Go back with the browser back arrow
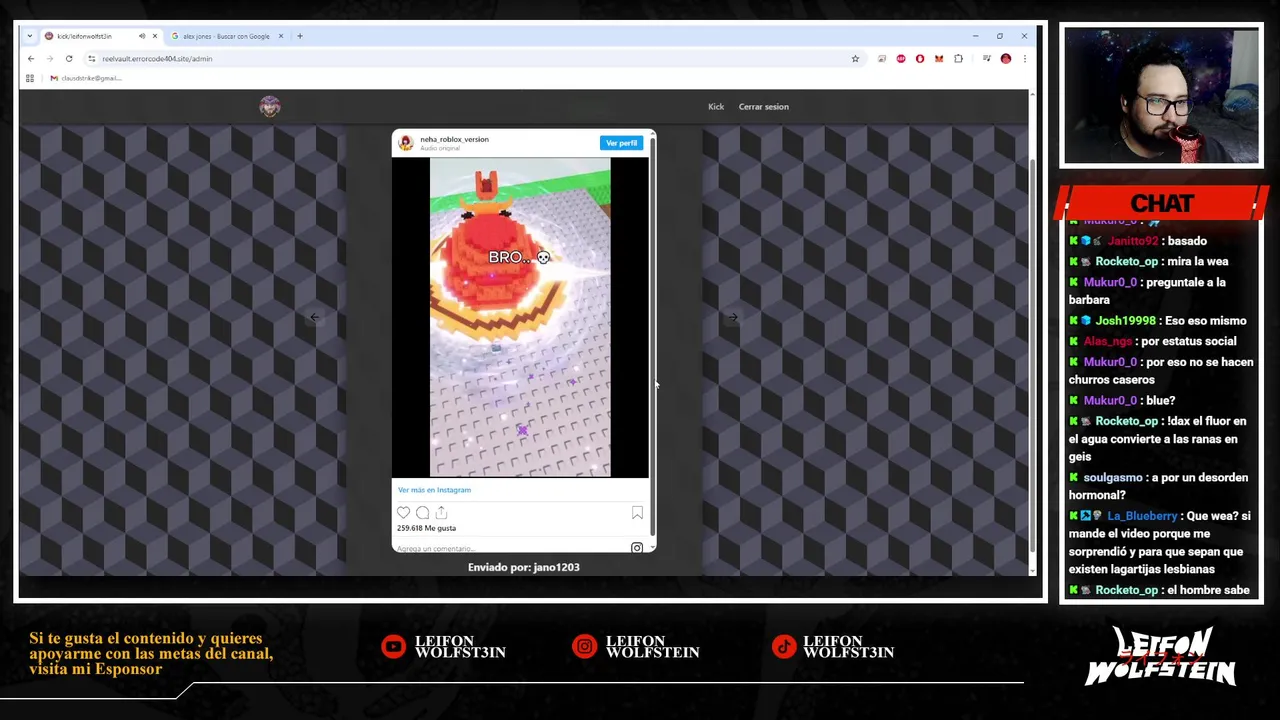The width and height of the screenshot is (1280, 720). pos(31,59)
